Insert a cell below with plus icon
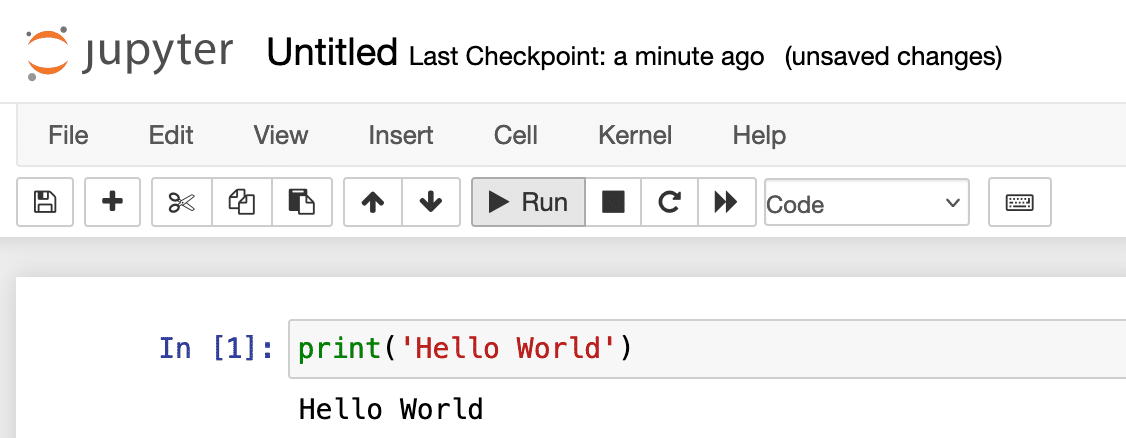This screenshot has width=1126, height=438. [112, 202]
